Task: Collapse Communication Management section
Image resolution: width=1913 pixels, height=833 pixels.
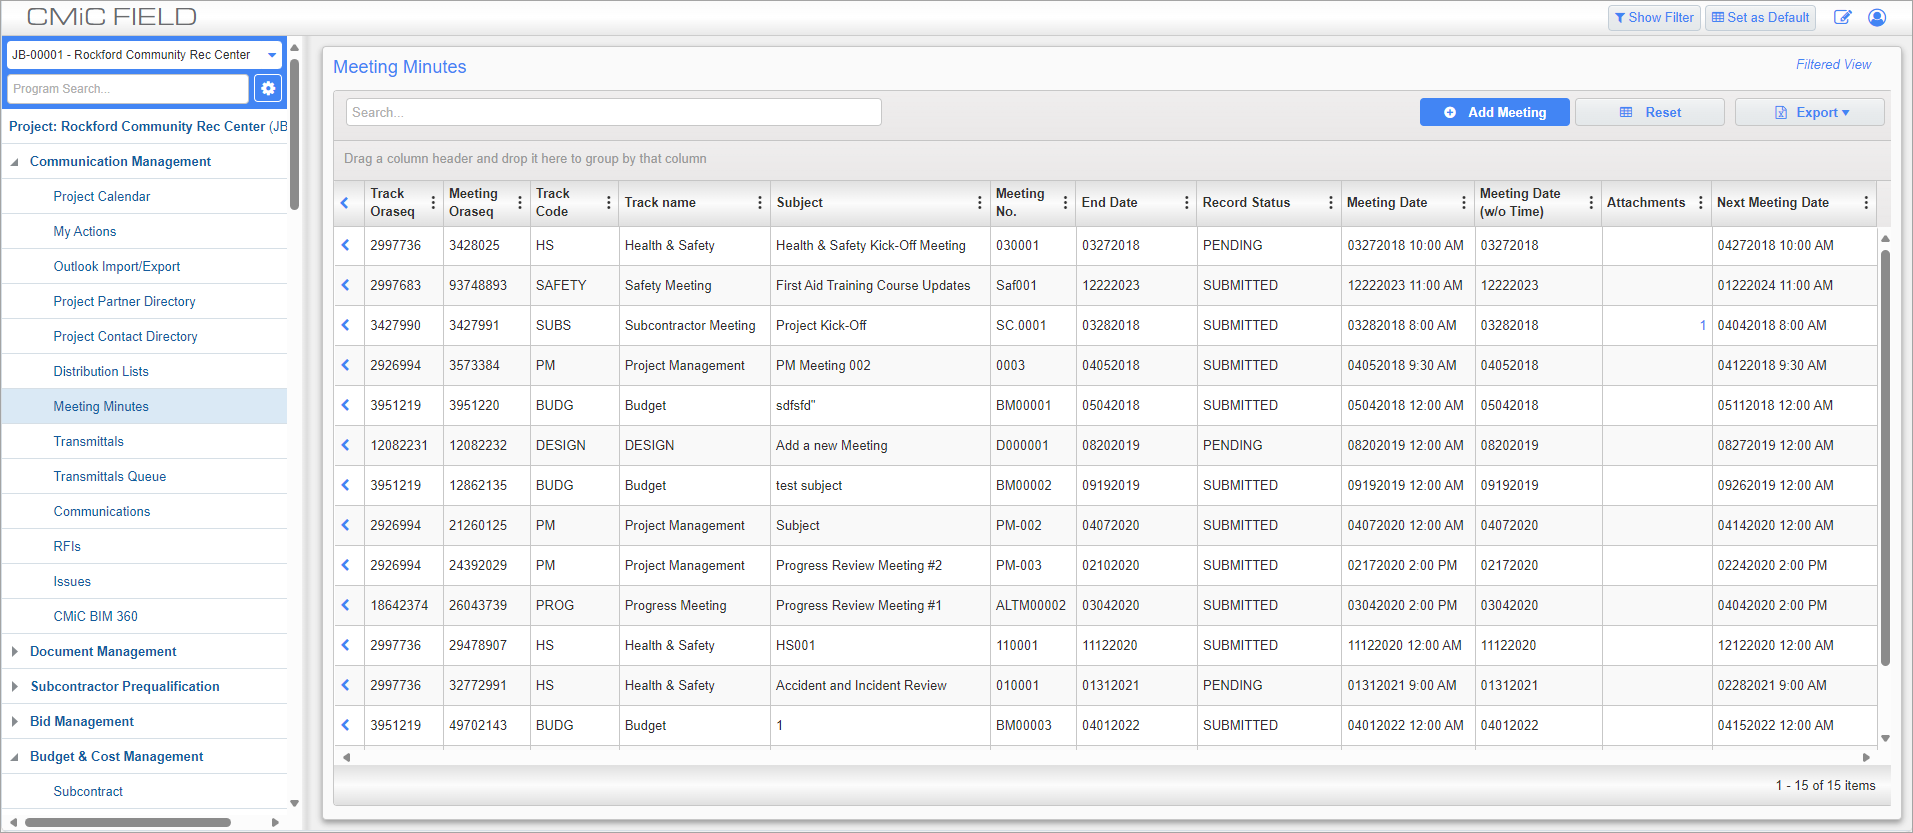Action: coord(15,161)
